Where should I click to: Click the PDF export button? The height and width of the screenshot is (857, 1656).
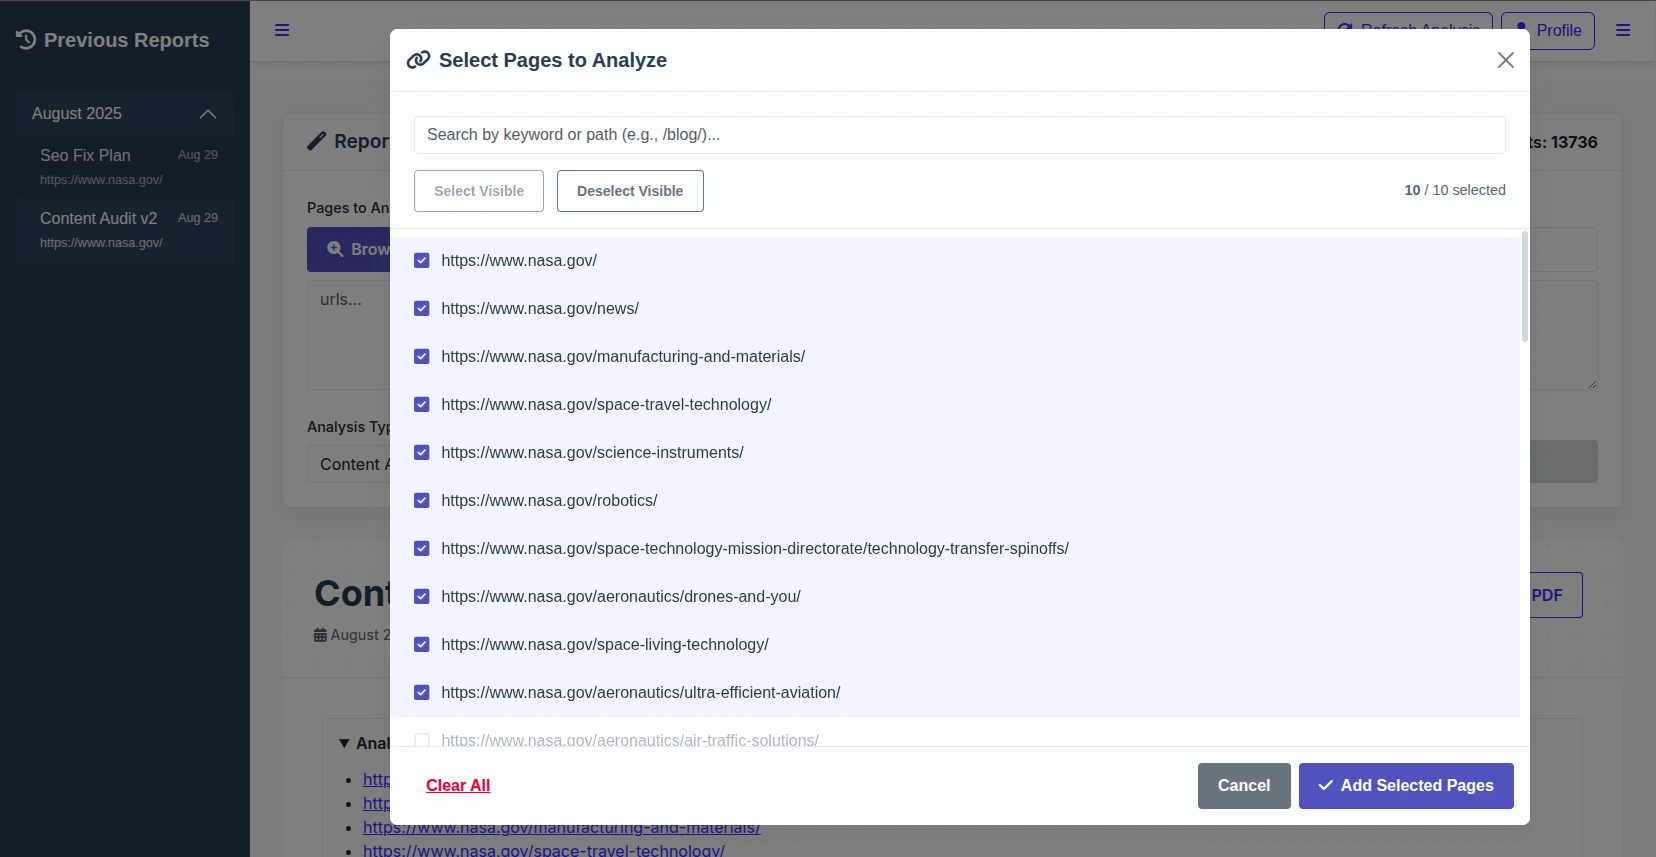coord(1556,595)
